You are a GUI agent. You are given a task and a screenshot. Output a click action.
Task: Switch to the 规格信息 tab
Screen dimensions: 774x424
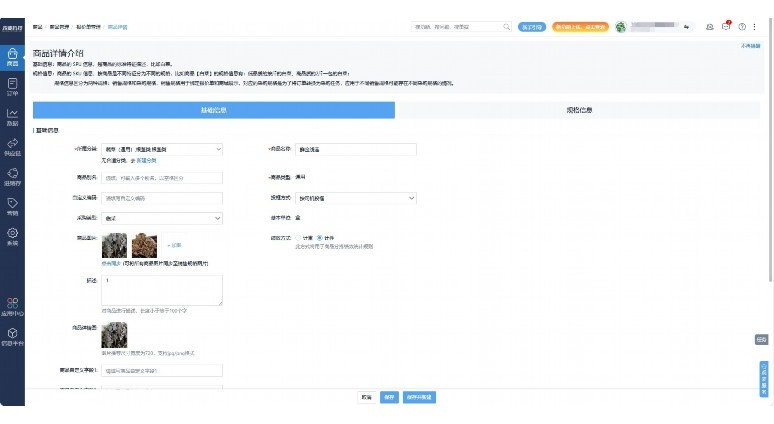pyautogui.click(x=579, y=110)
